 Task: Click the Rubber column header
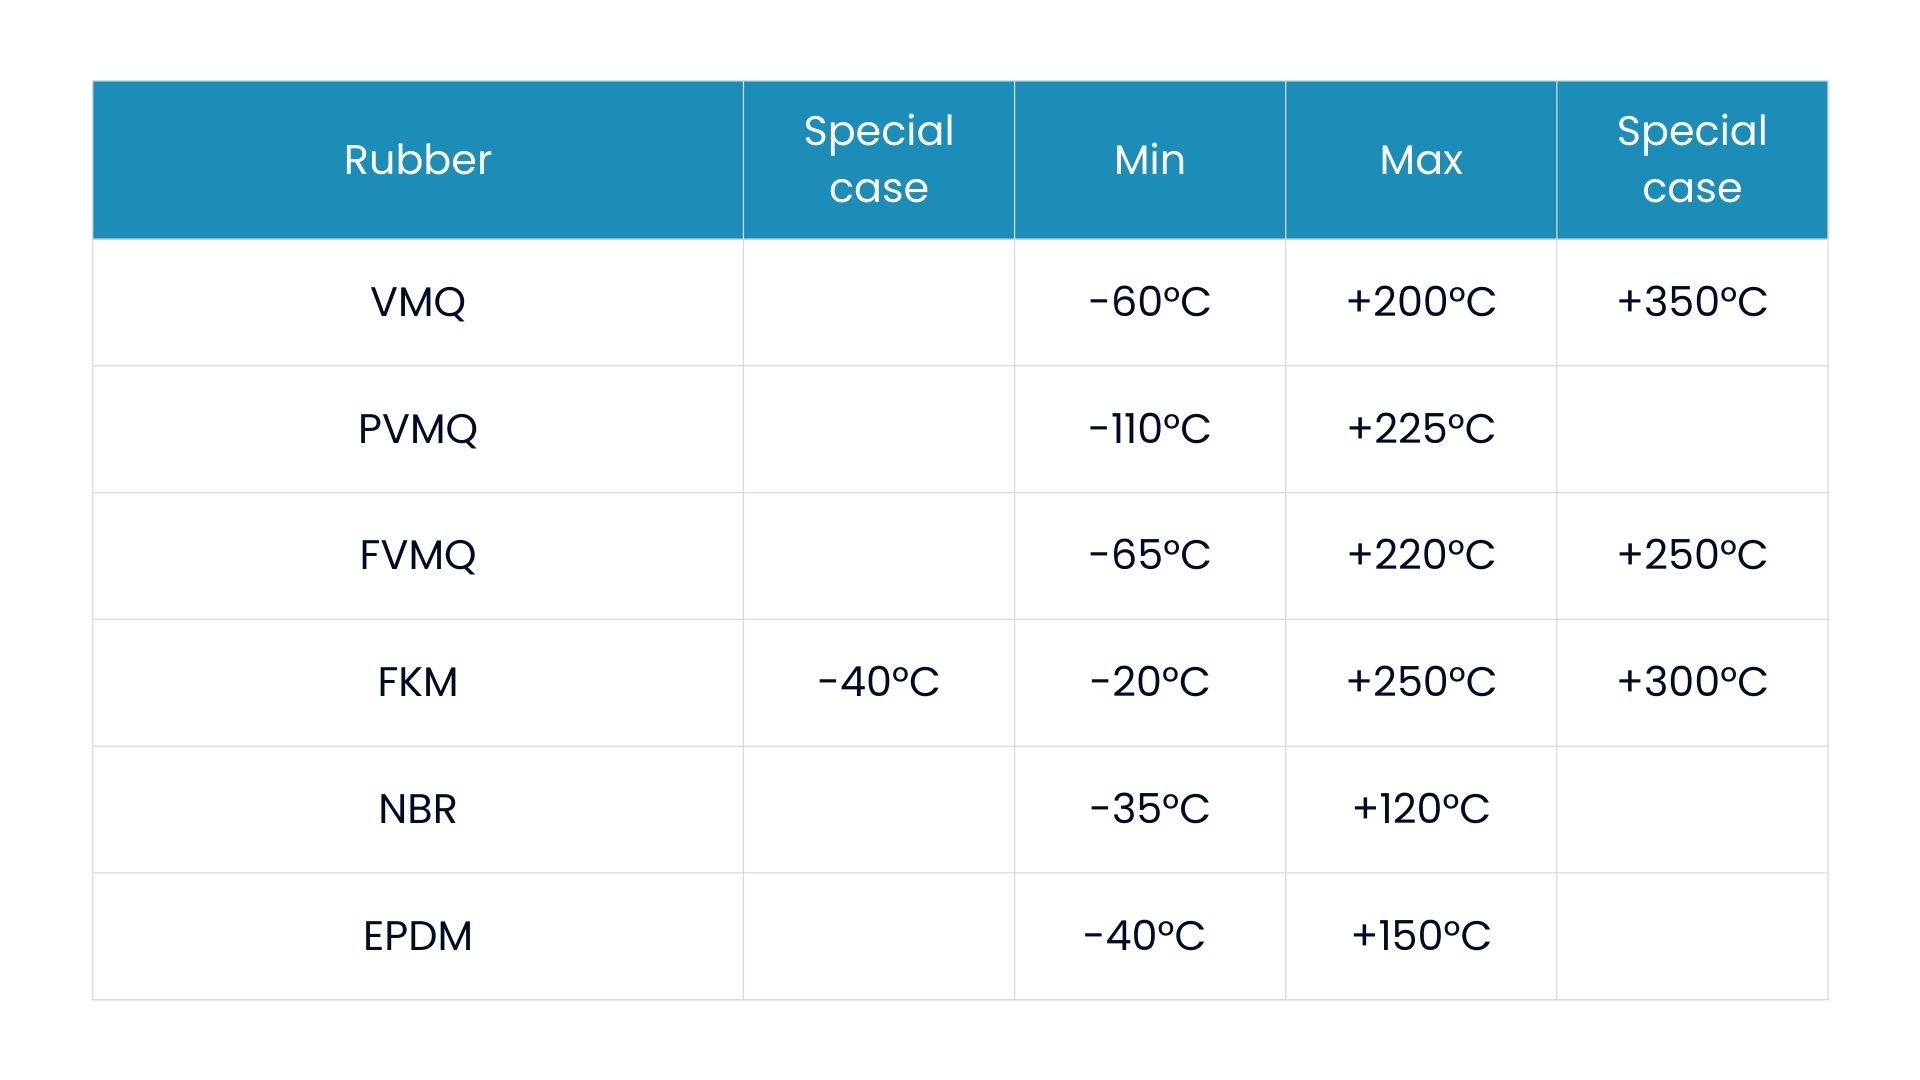(417, 160)
